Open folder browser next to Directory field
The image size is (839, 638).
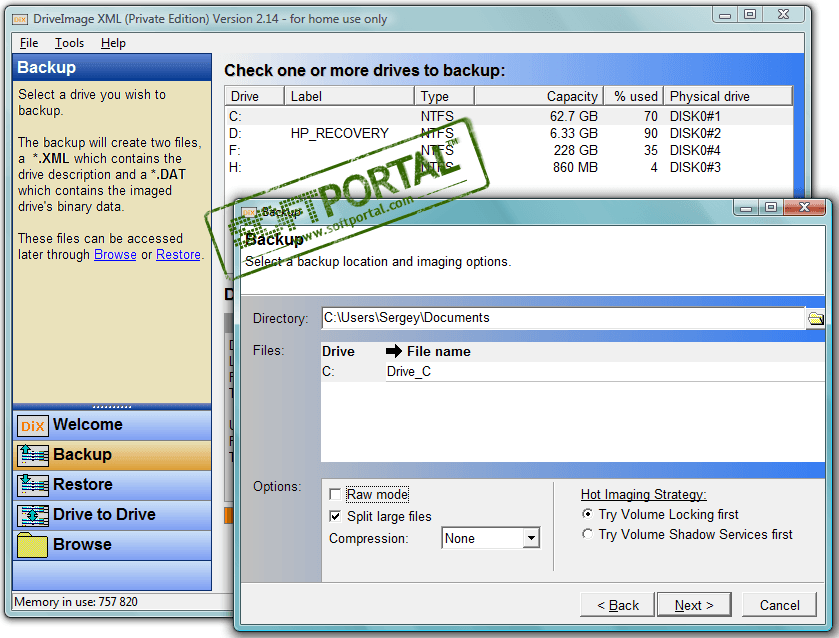[815, 318]
